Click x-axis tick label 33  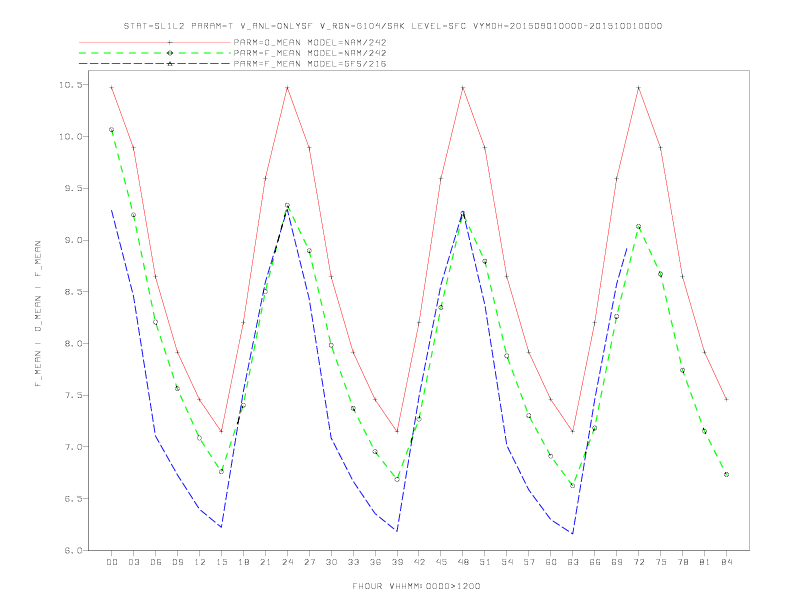[353, 562]
